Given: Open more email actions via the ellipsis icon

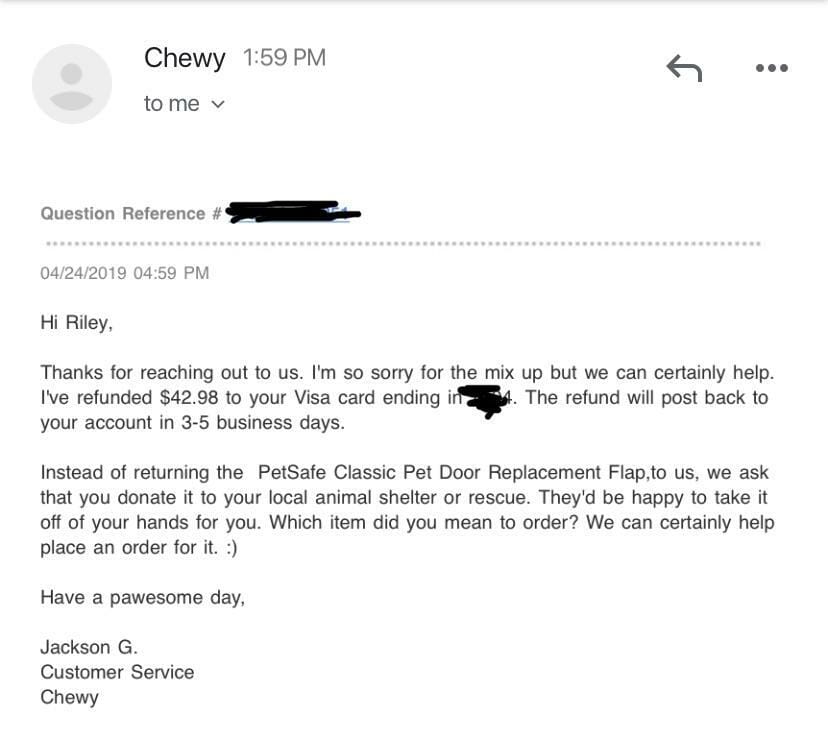Looking at the screenshot, I should [x=771, y=67].
